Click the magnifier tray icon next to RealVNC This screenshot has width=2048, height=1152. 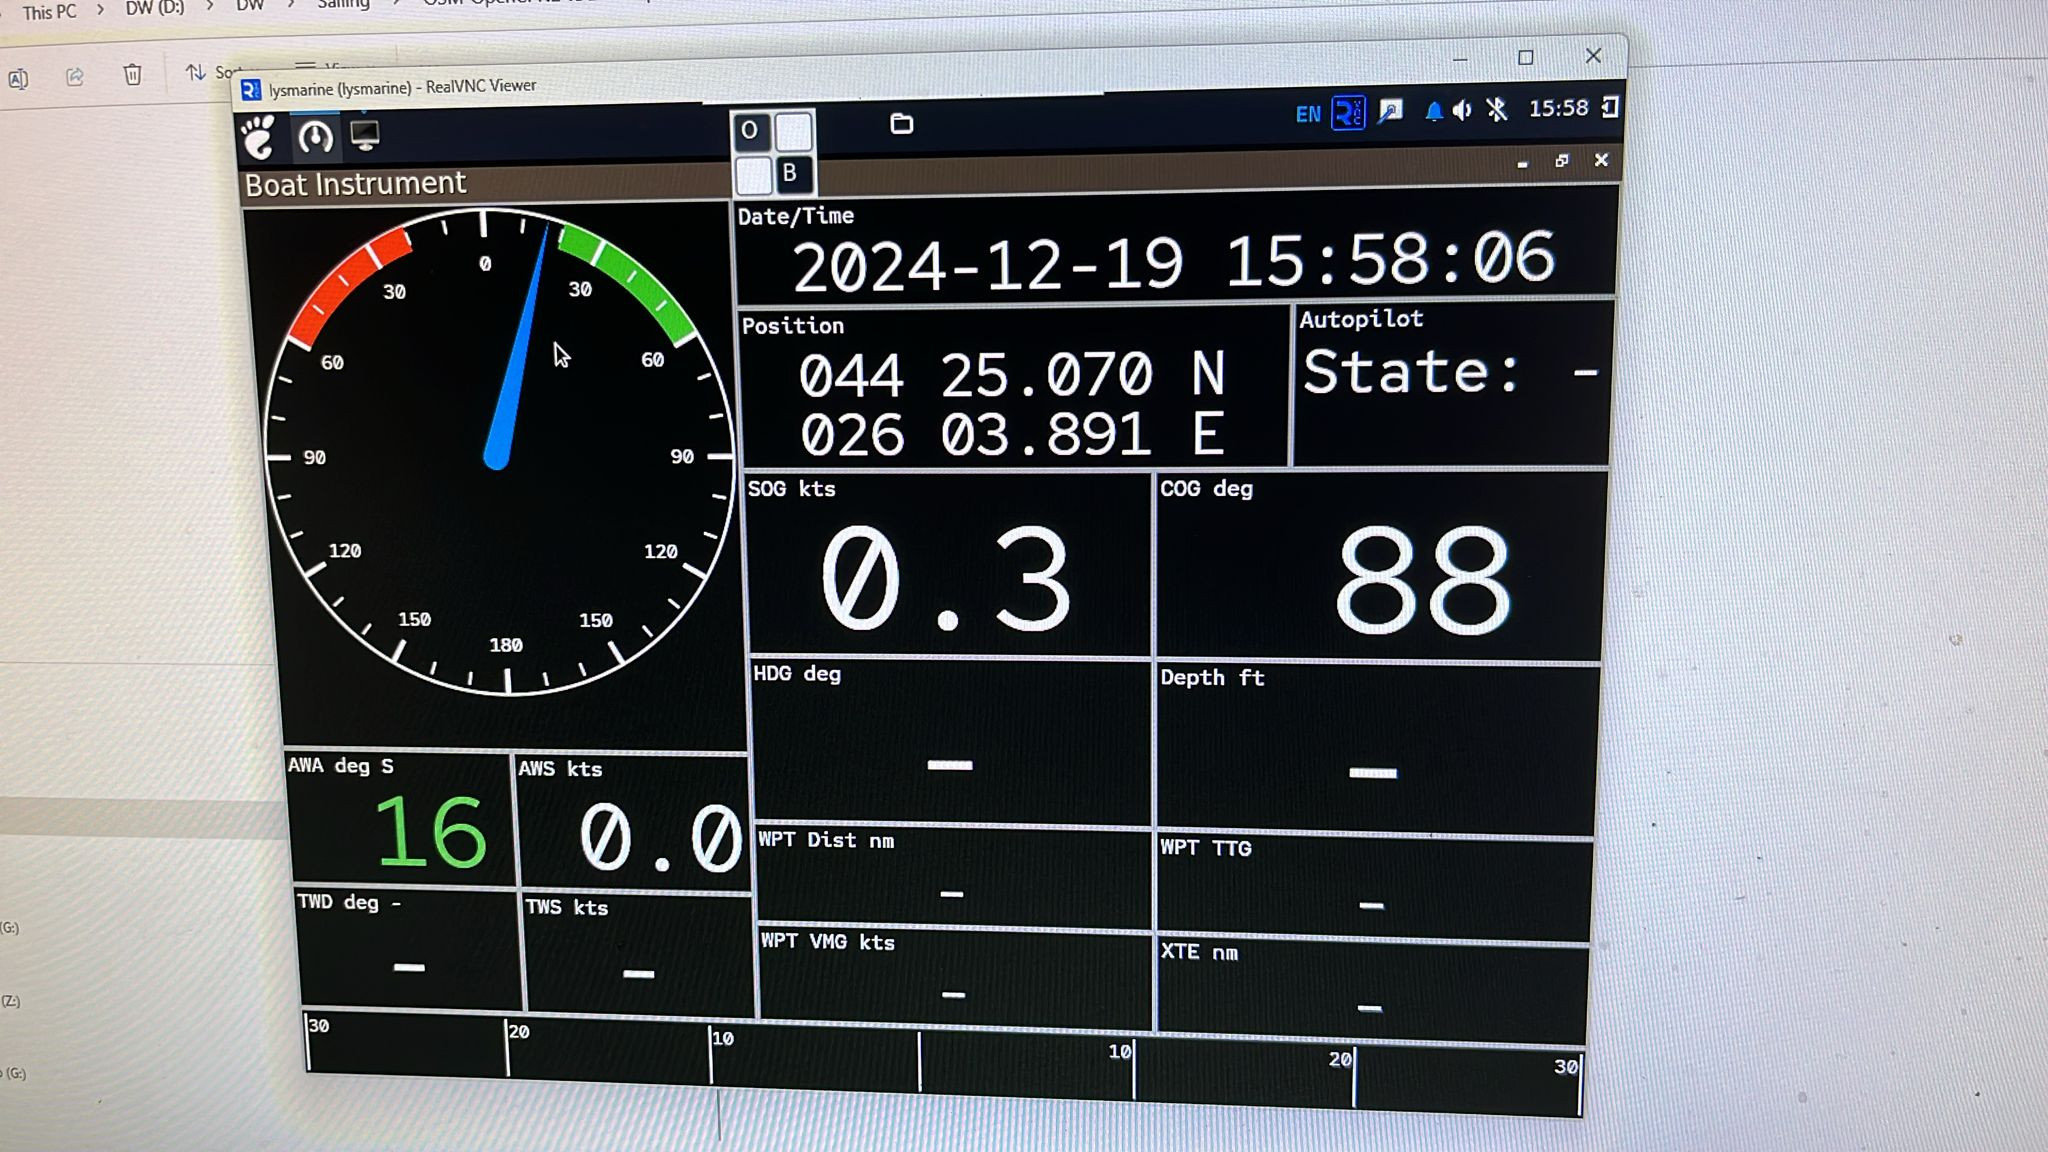[1390, 112]
